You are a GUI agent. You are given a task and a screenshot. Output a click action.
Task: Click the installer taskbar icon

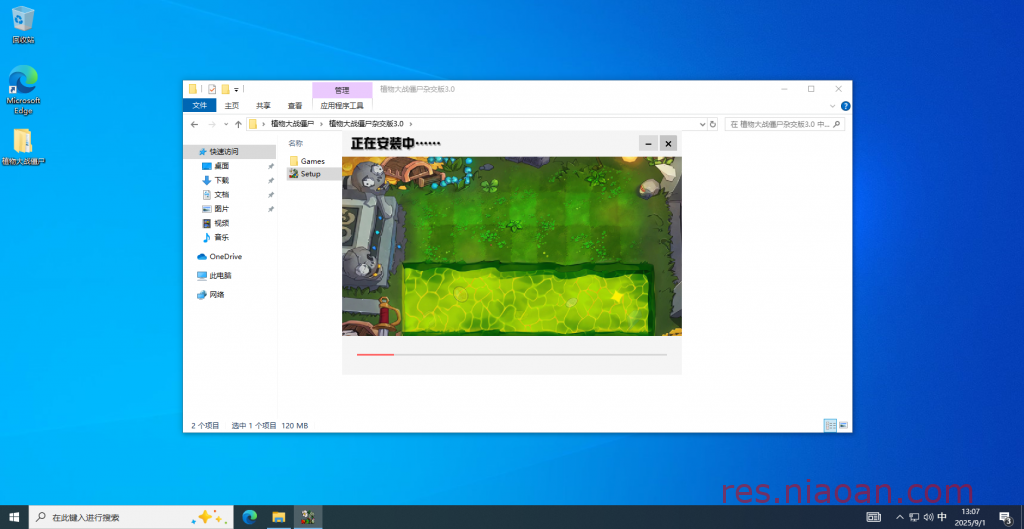pos(308,517)
